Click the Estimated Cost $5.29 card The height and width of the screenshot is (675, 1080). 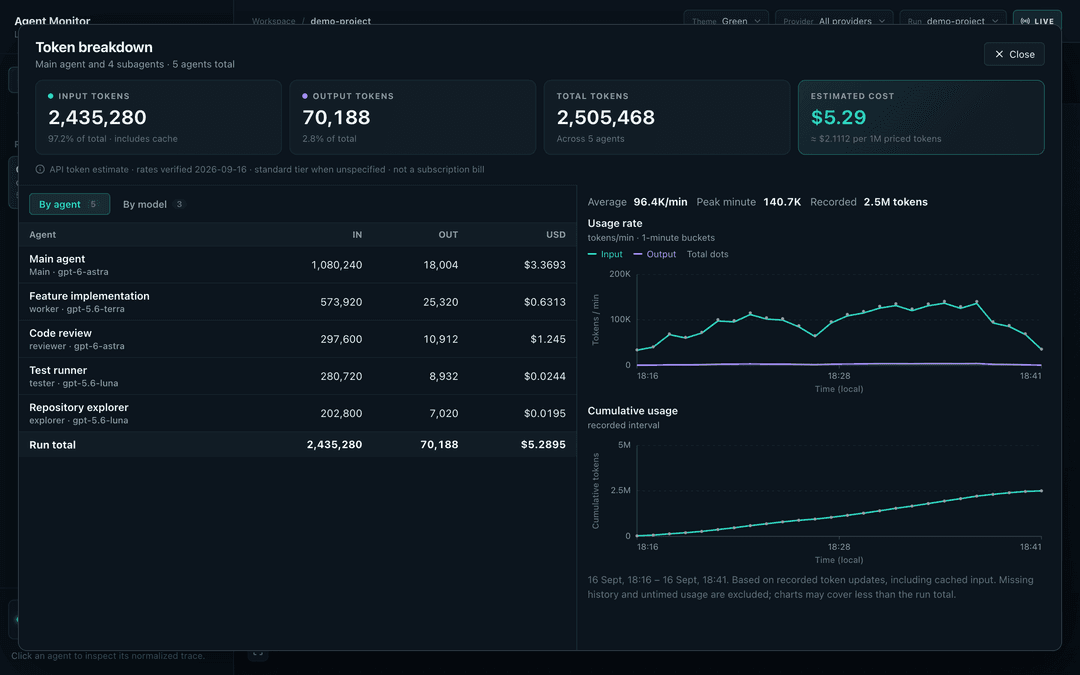921,117
